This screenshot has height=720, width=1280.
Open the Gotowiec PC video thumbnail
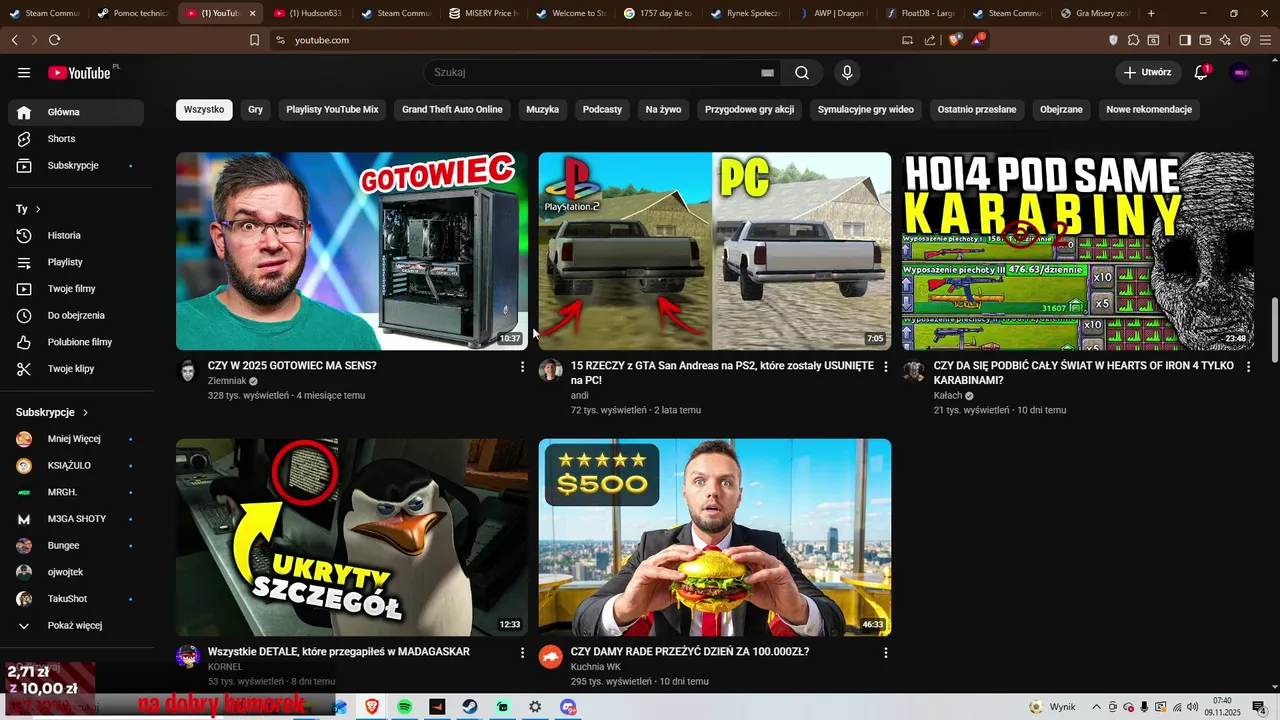click(352, 251)
